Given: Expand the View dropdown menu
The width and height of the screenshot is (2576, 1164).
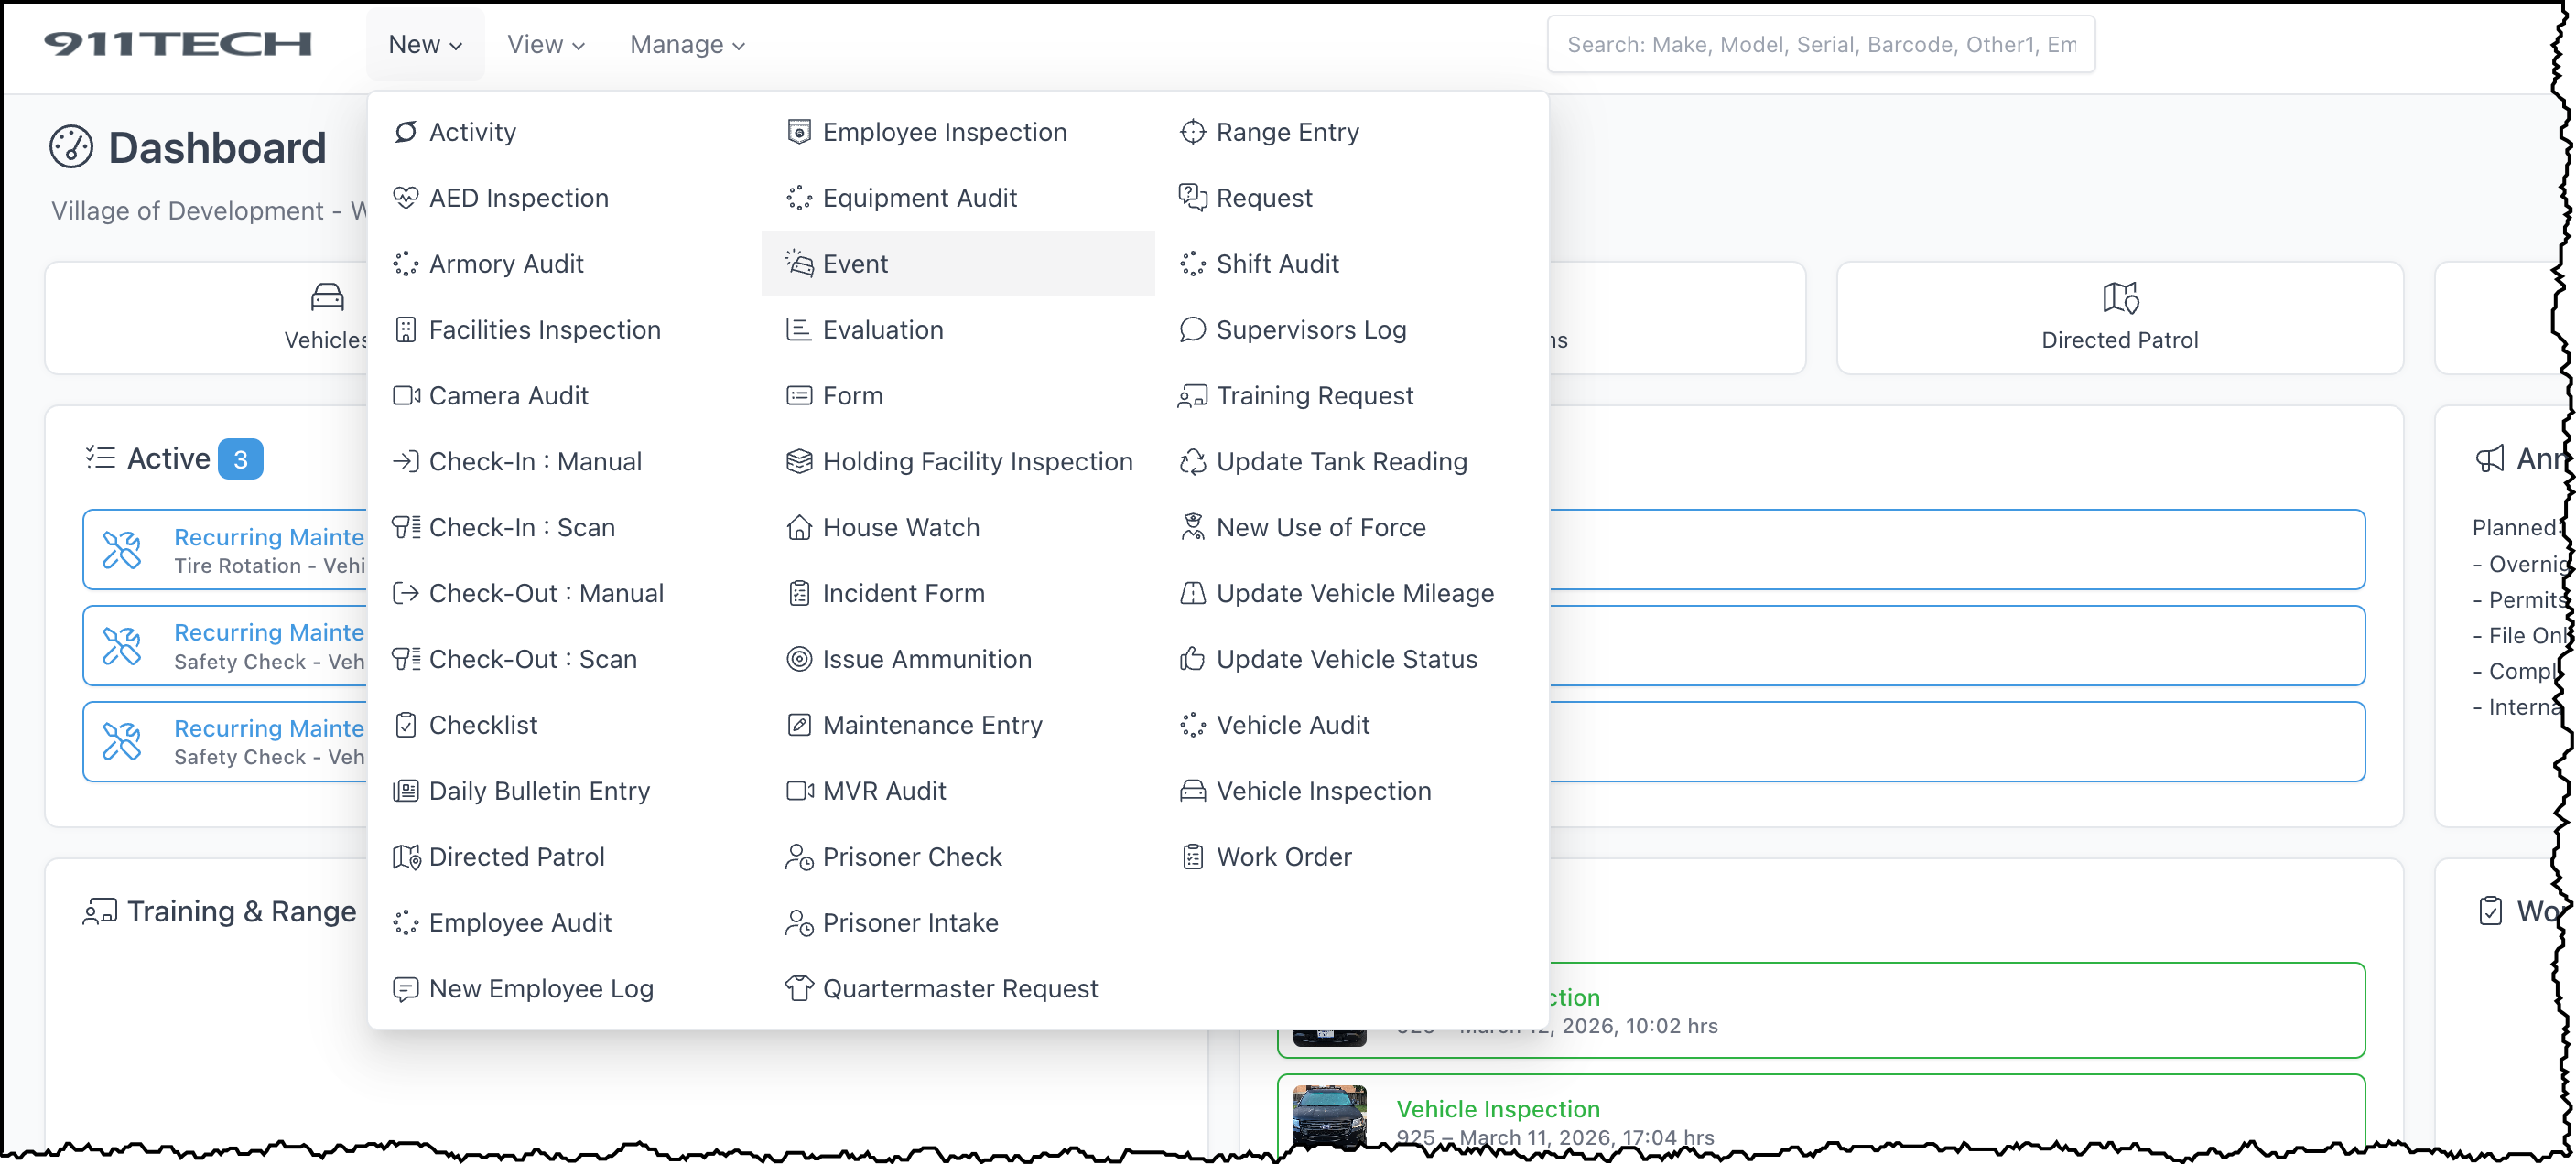Looking at the screenshot, I should [x=545, y=45].
